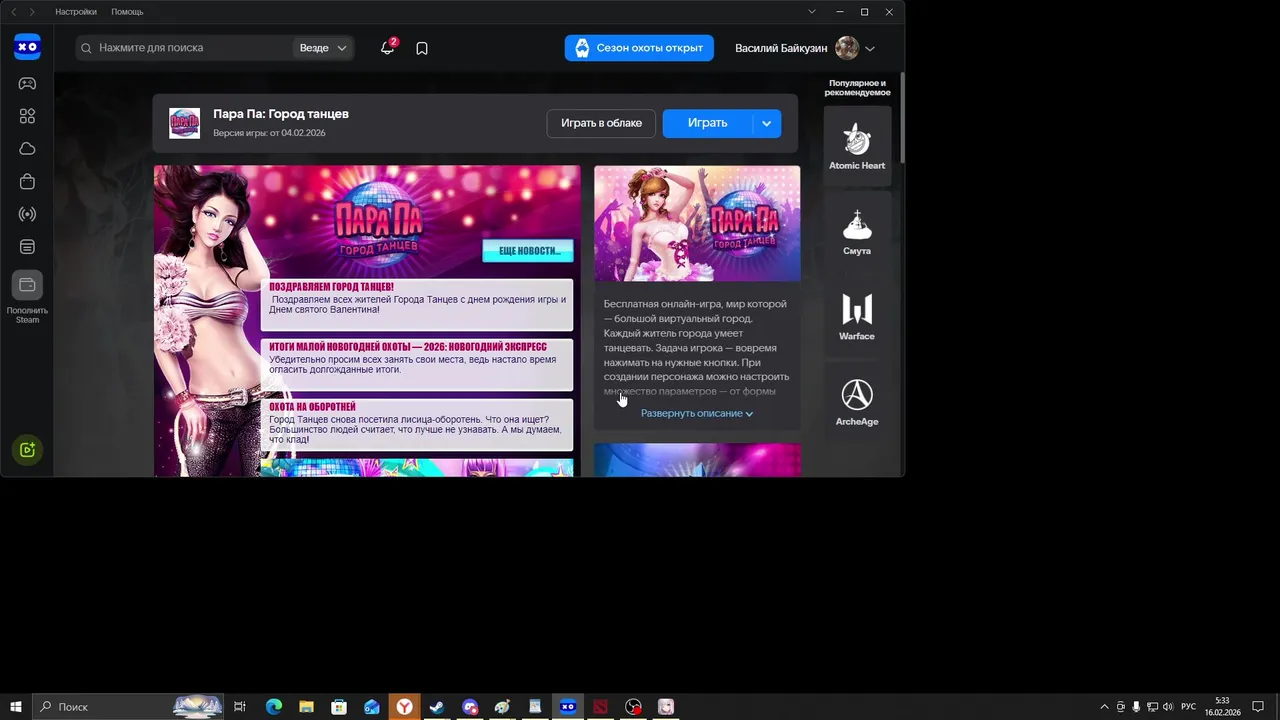The height and width of the screenshot is (720, 1280).
Task: Go back with the left arrow
Action: (13, 12)
